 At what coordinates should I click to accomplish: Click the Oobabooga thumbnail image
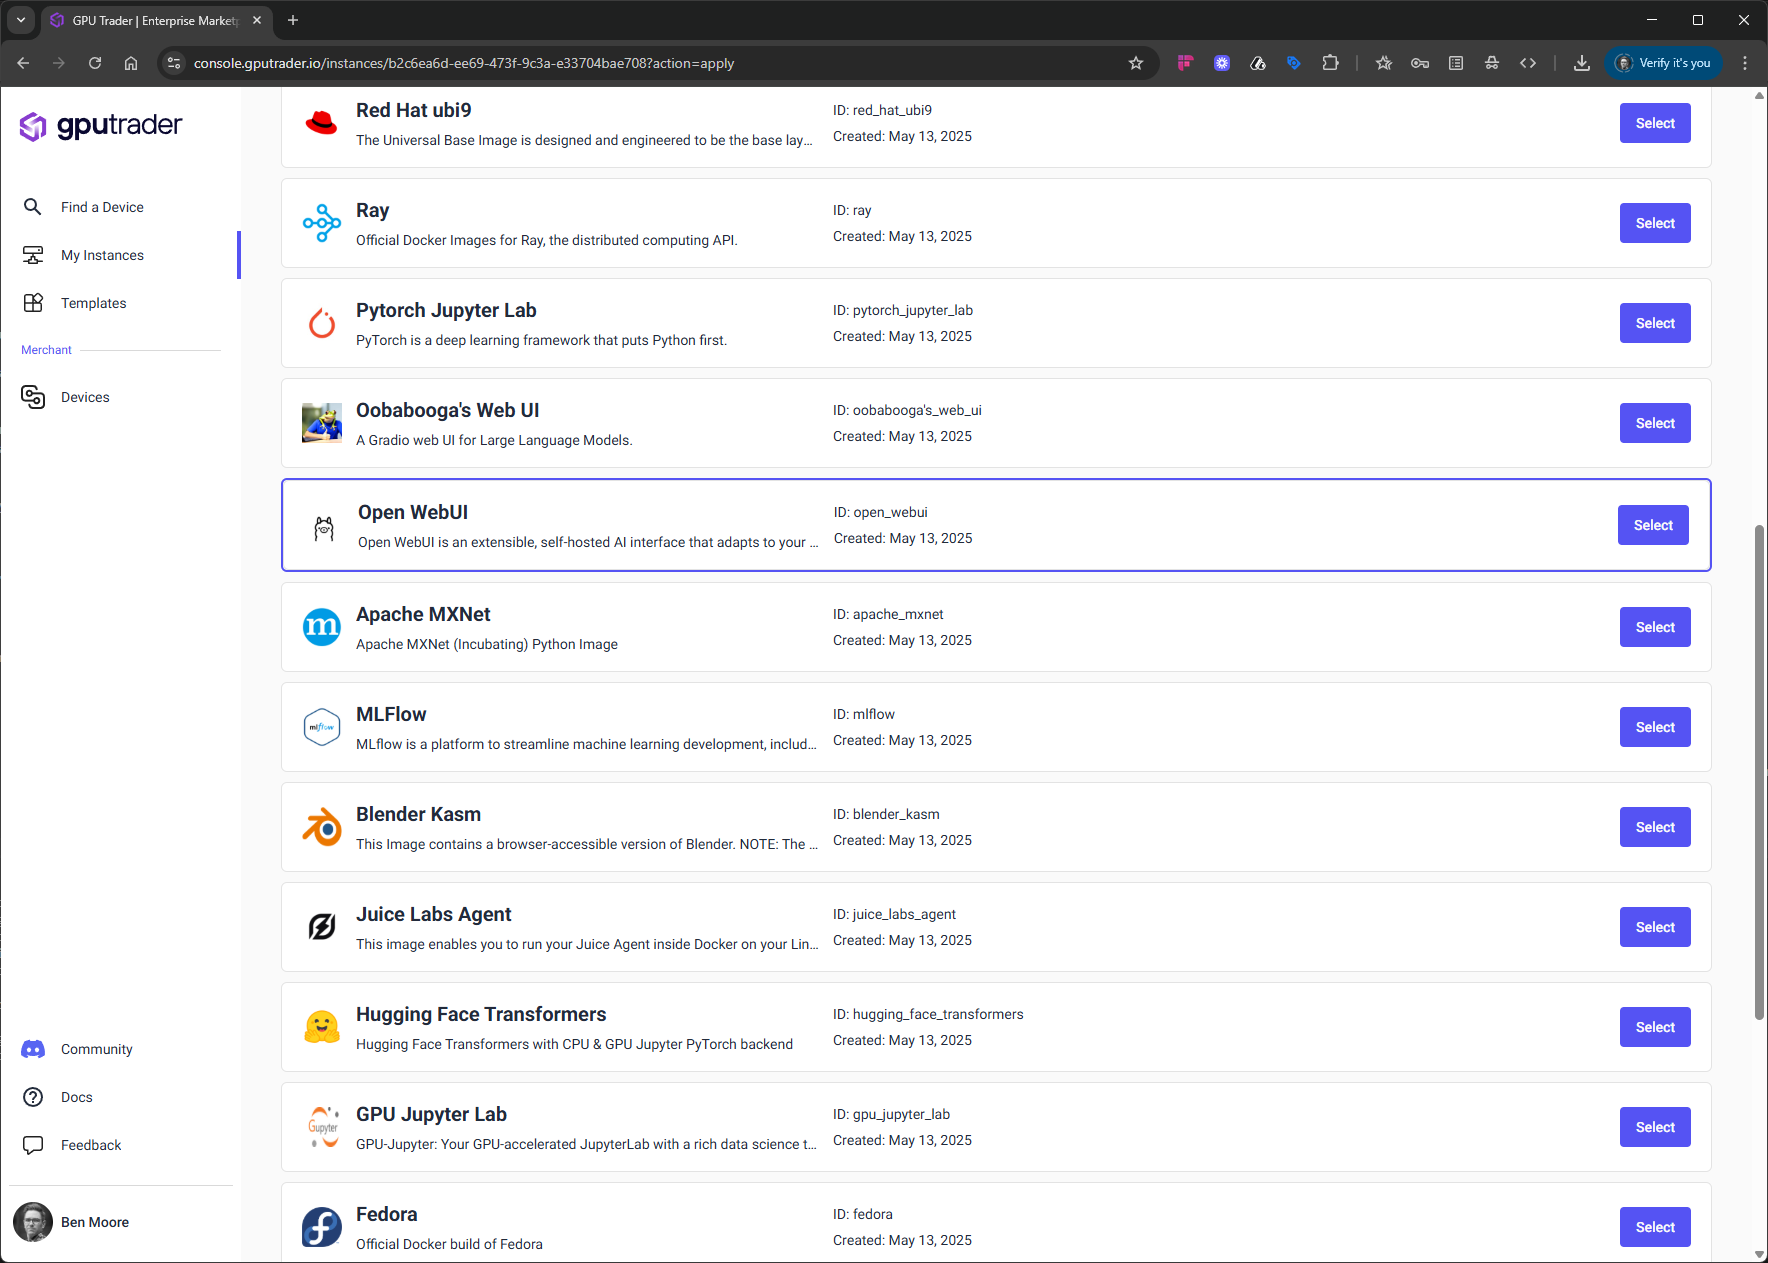pos(322,423)
